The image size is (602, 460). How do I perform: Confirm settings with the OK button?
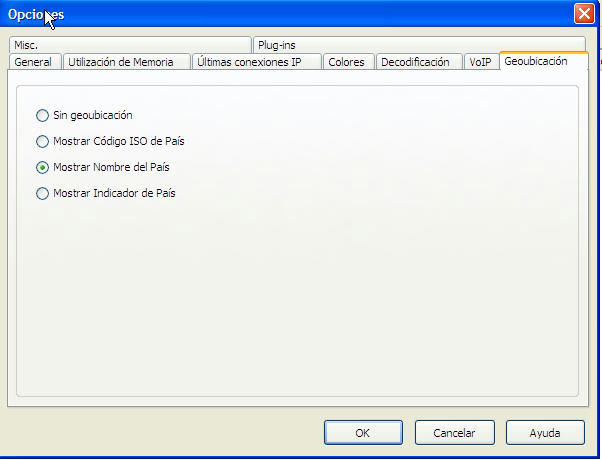pos(363,433)
